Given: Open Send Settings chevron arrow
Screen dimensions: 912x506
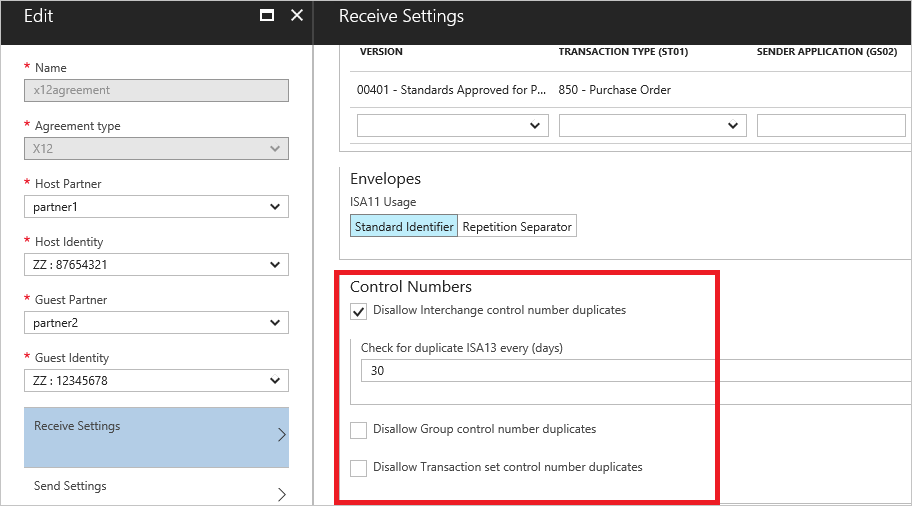Looking at the screenshot, I should (x=281, y=494).
